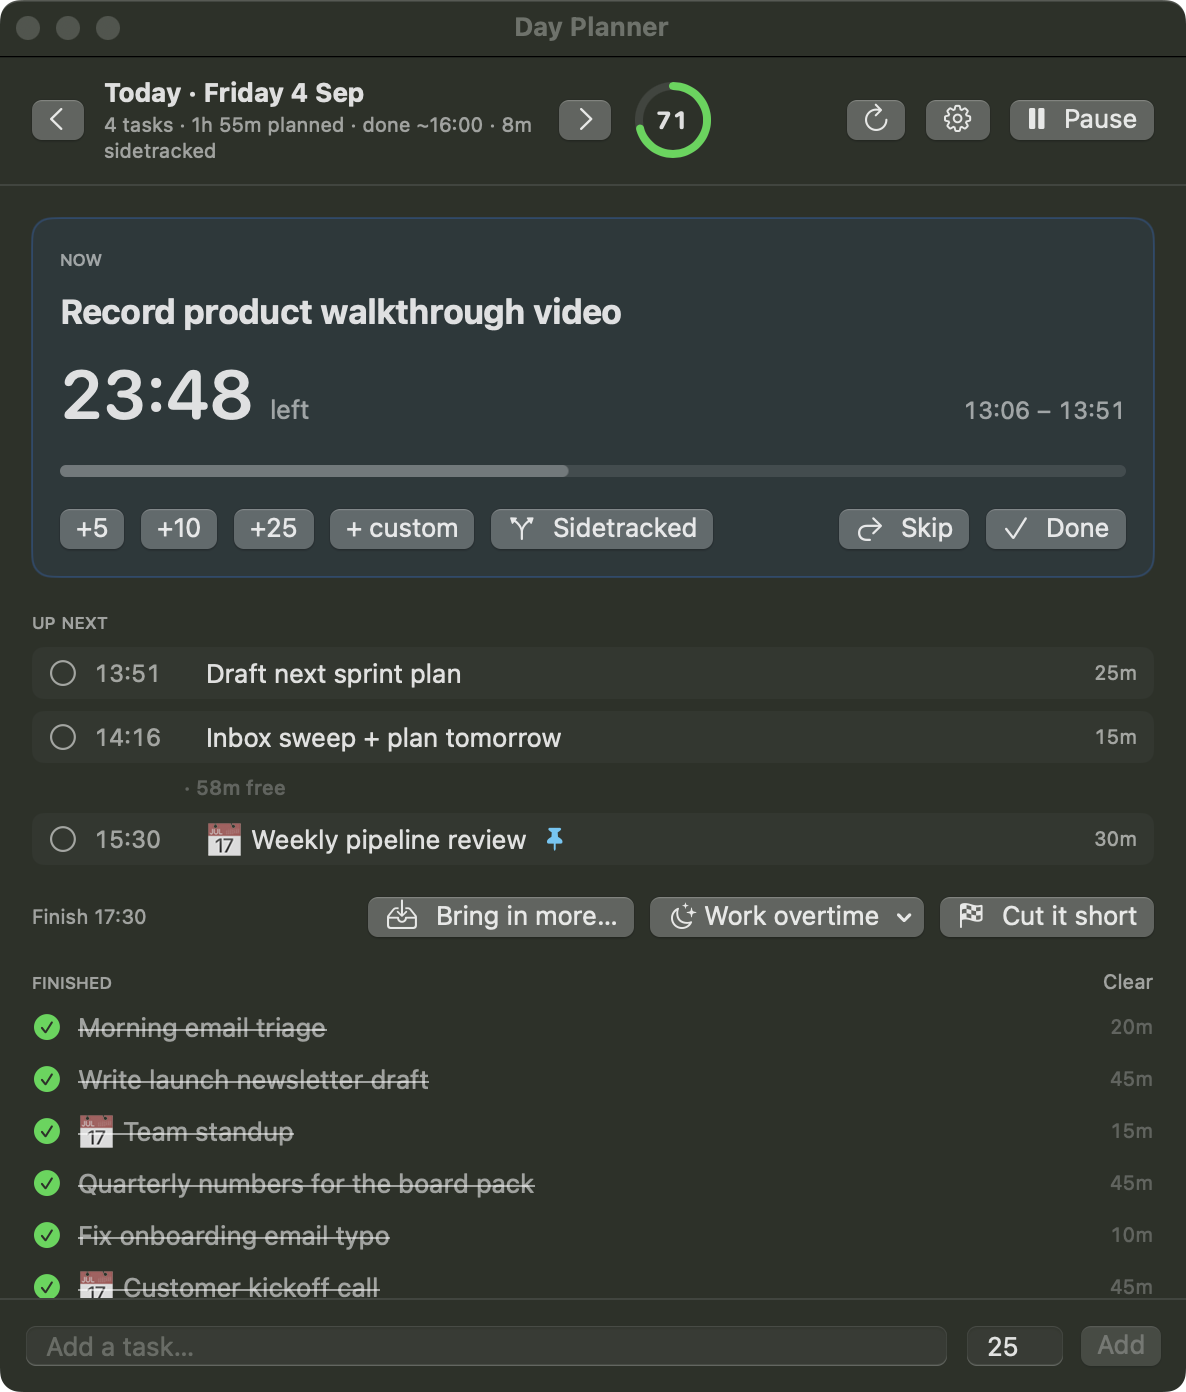
Task: Click Cut it short button
Action: pyautogui.click(x=1047, y=917)
